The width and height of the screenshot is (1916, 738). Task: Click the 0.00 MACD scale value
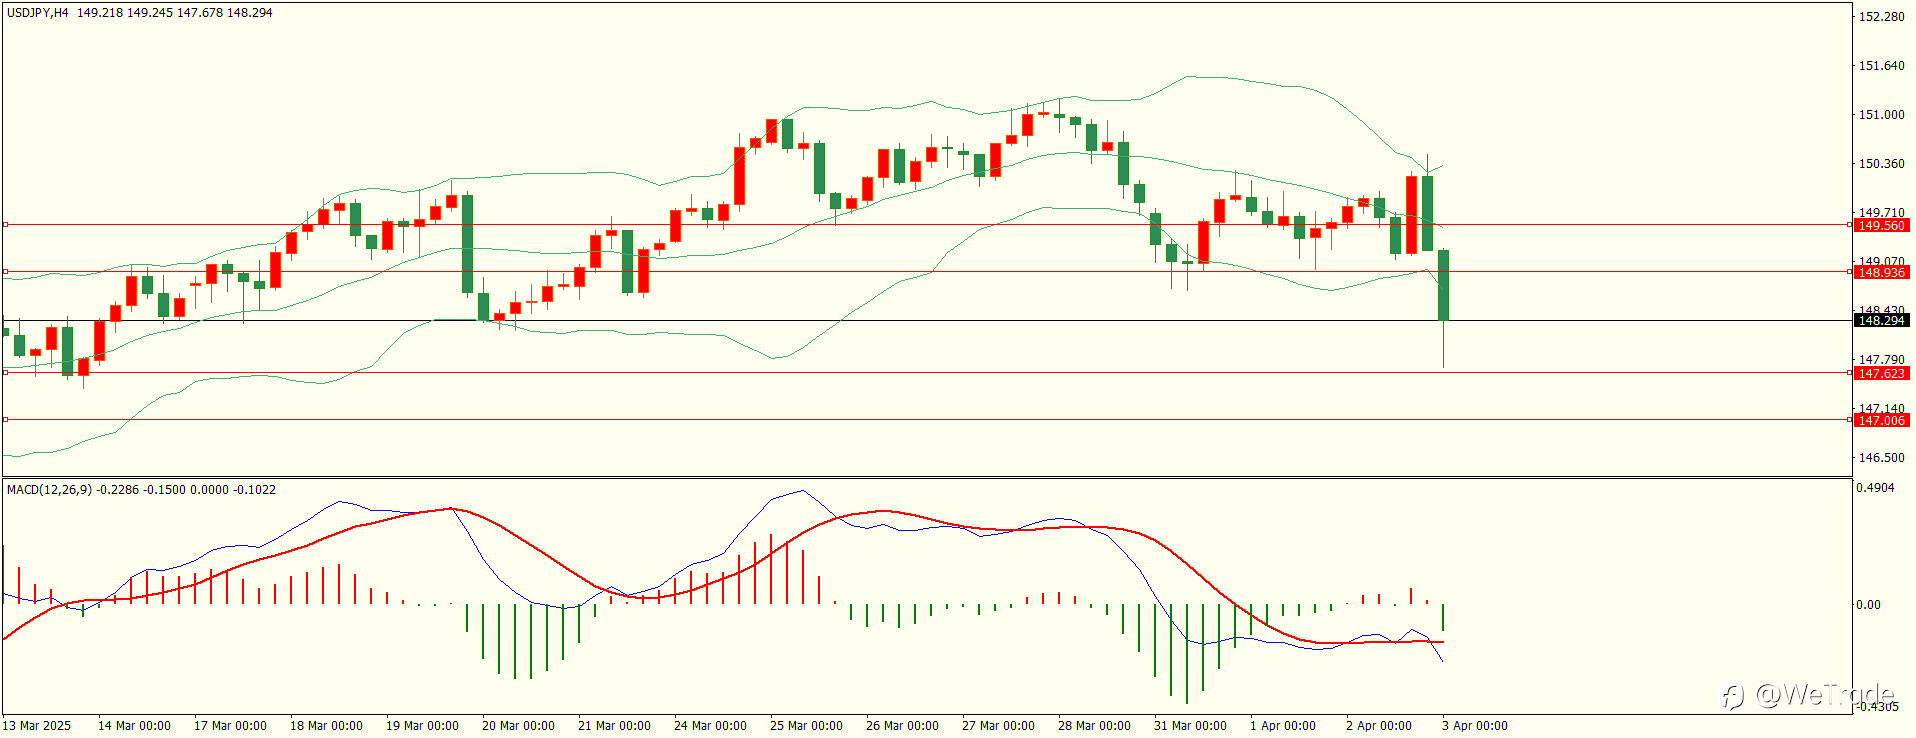click(1868, 605)
